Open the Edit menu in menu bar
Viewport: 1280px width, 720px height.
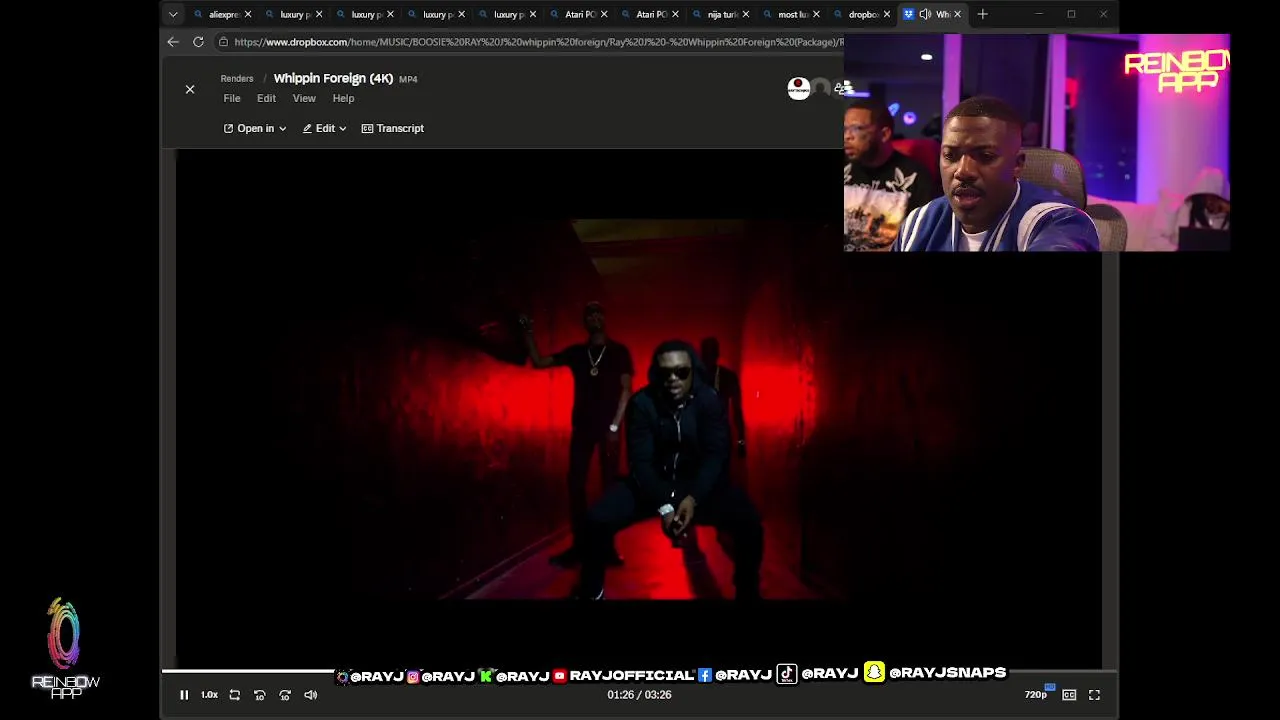pos(266,98)
